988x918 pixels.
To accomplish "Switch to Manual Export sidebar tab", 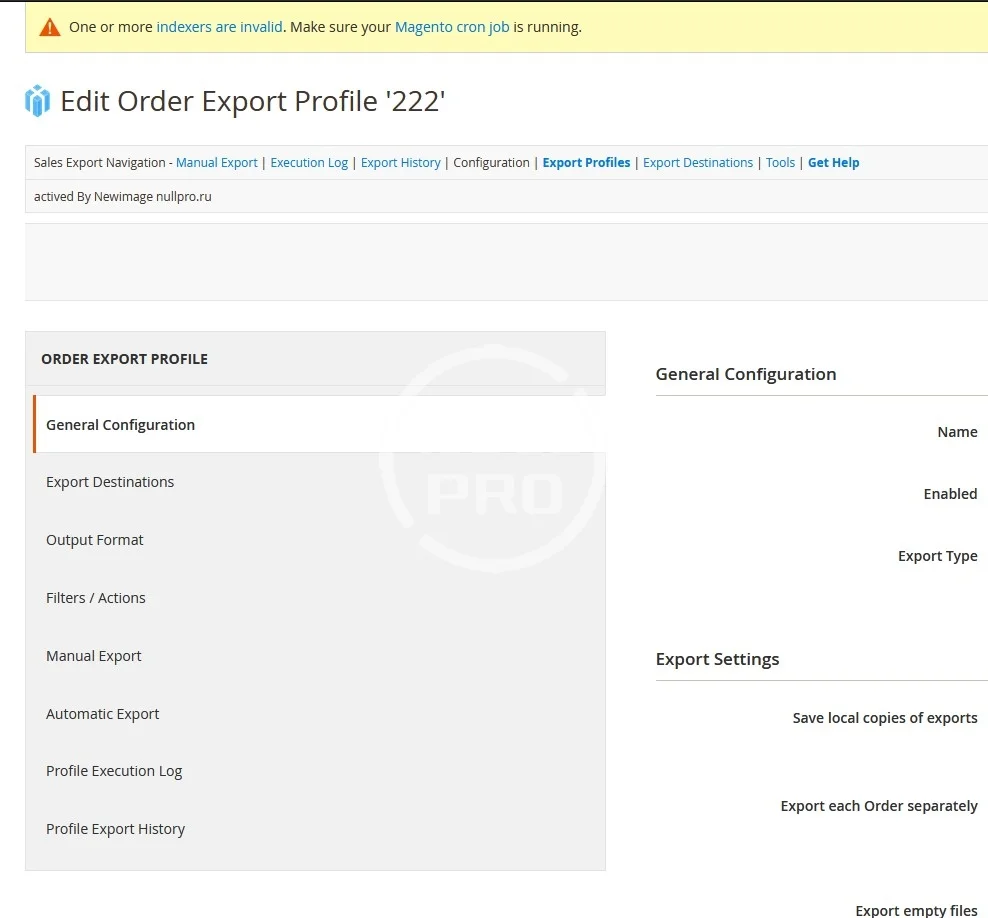I will [94, 656].
